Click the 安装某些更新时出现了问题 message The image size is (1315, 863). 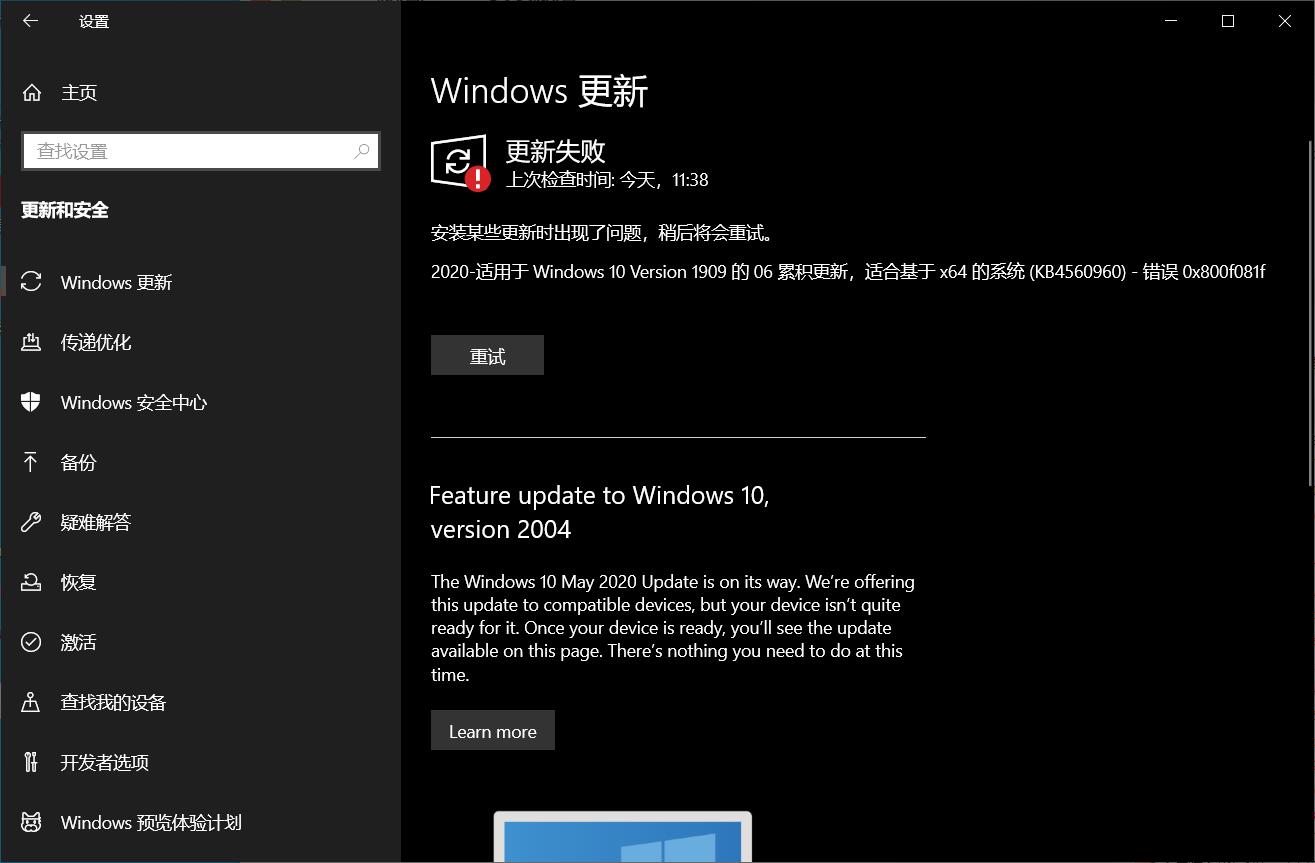[x=603, y=233]
